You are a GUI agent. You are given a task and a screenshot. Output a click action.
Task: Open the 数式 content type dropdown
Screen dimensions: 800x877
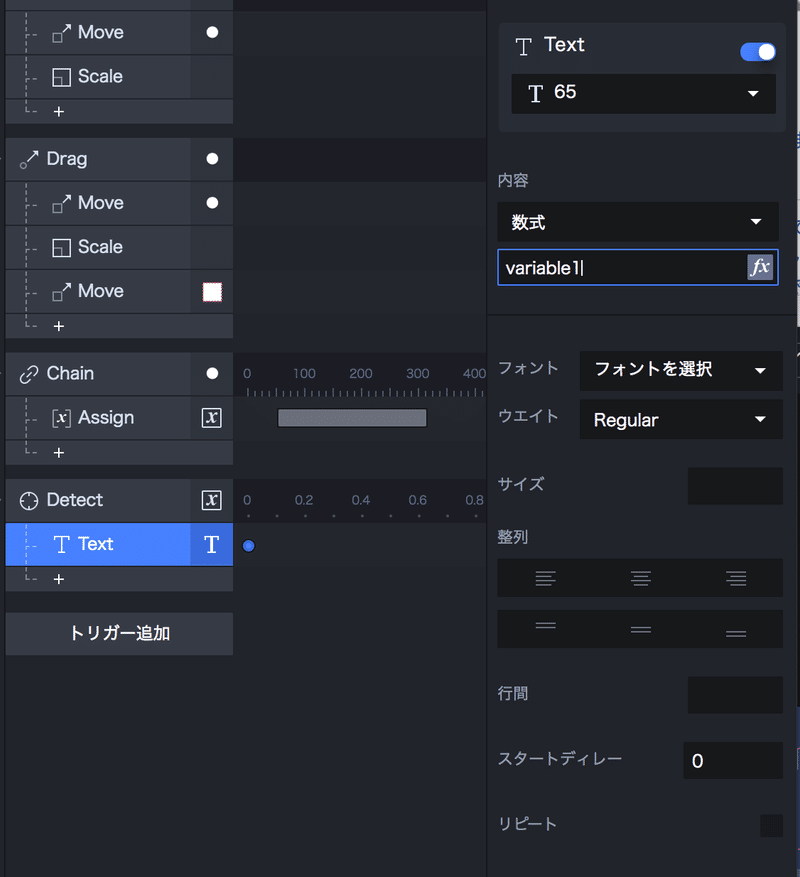pyautogui.click(x=638, y=222)
